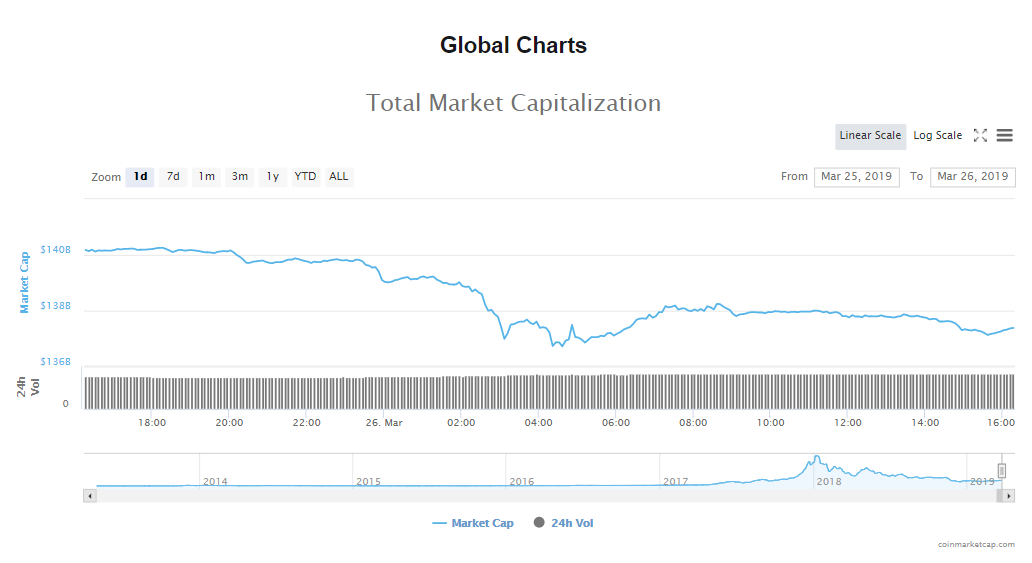Click the navigator scroll left arrow

90,495
